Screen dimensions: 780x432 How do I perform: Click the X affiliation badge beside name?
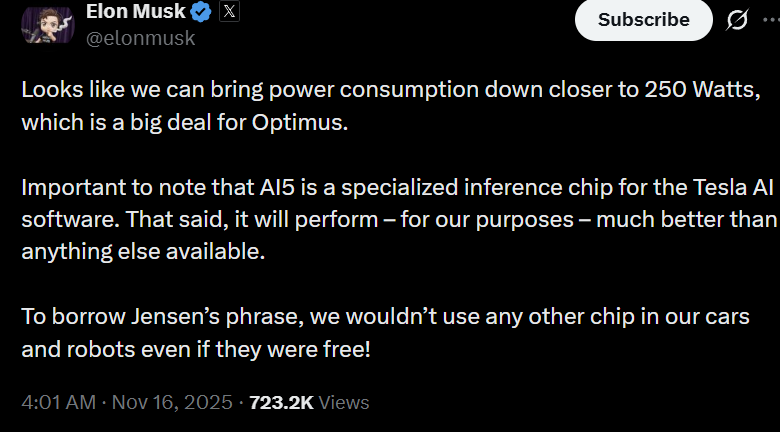point(227,13)
